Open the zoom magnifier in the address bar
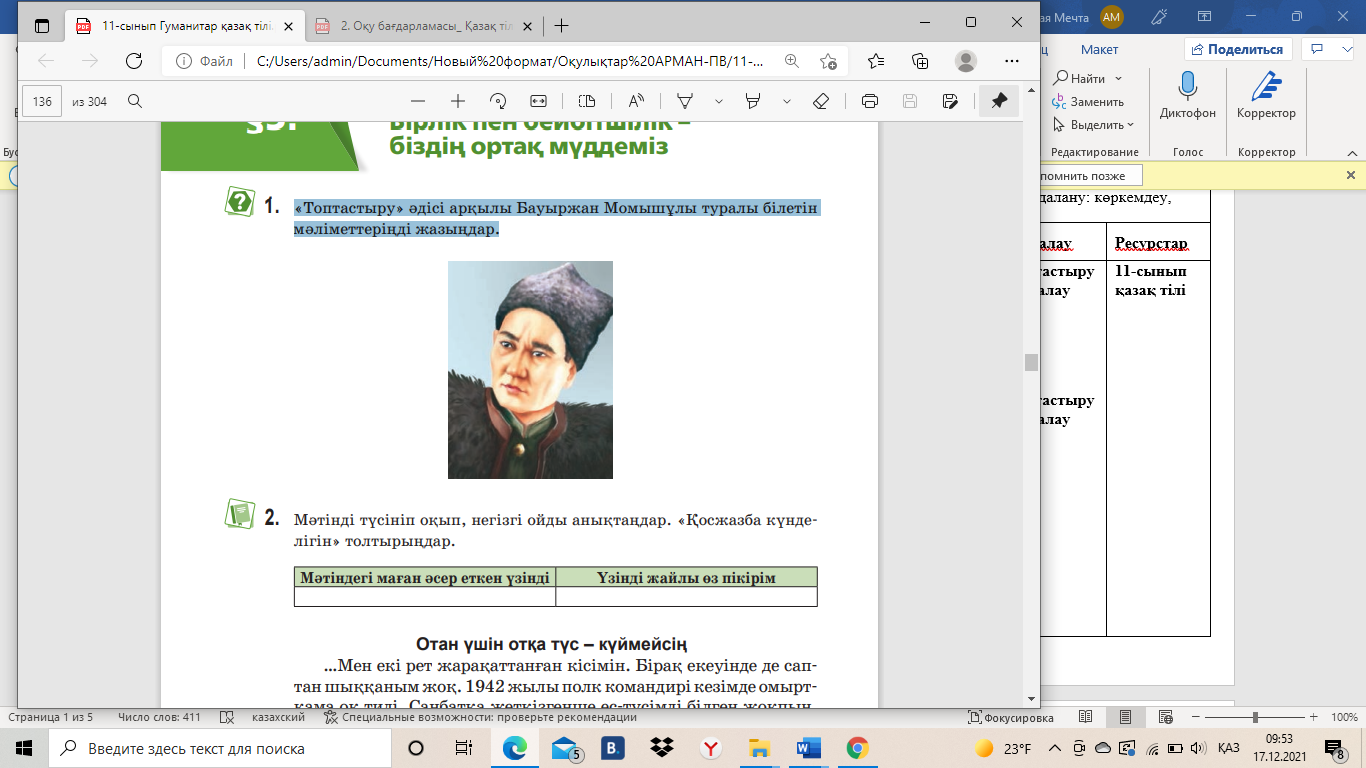Screen dimensions: 1366x768 pos(792,61)
